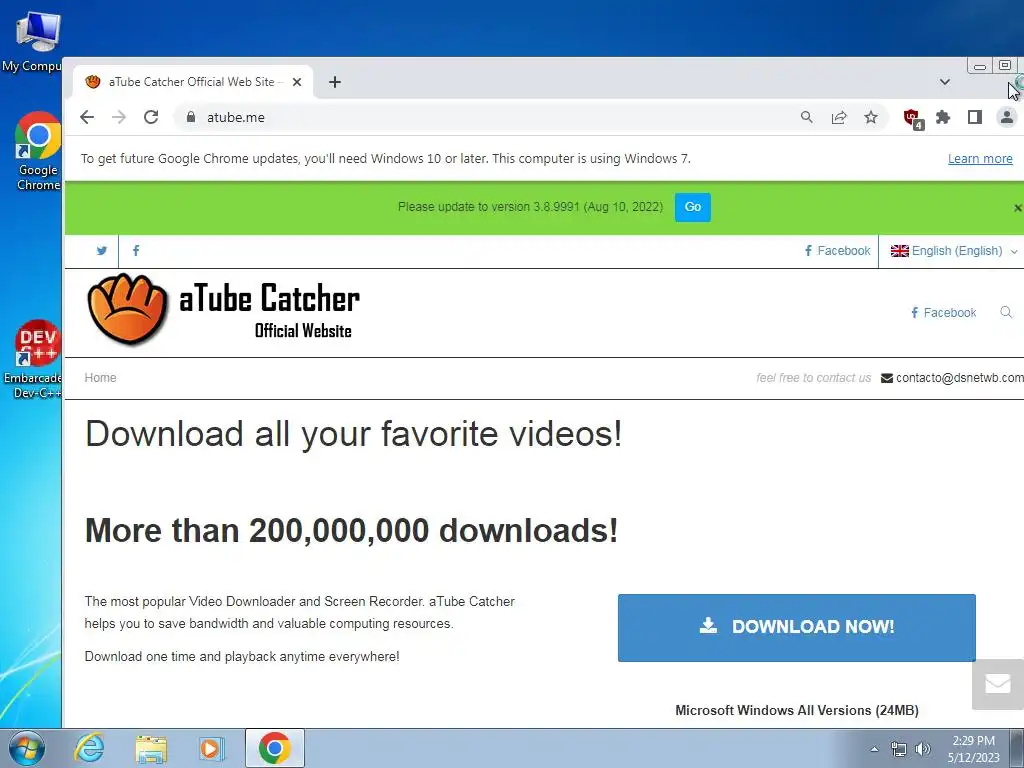Dismiss the green update banner

tap(1017, 208)
